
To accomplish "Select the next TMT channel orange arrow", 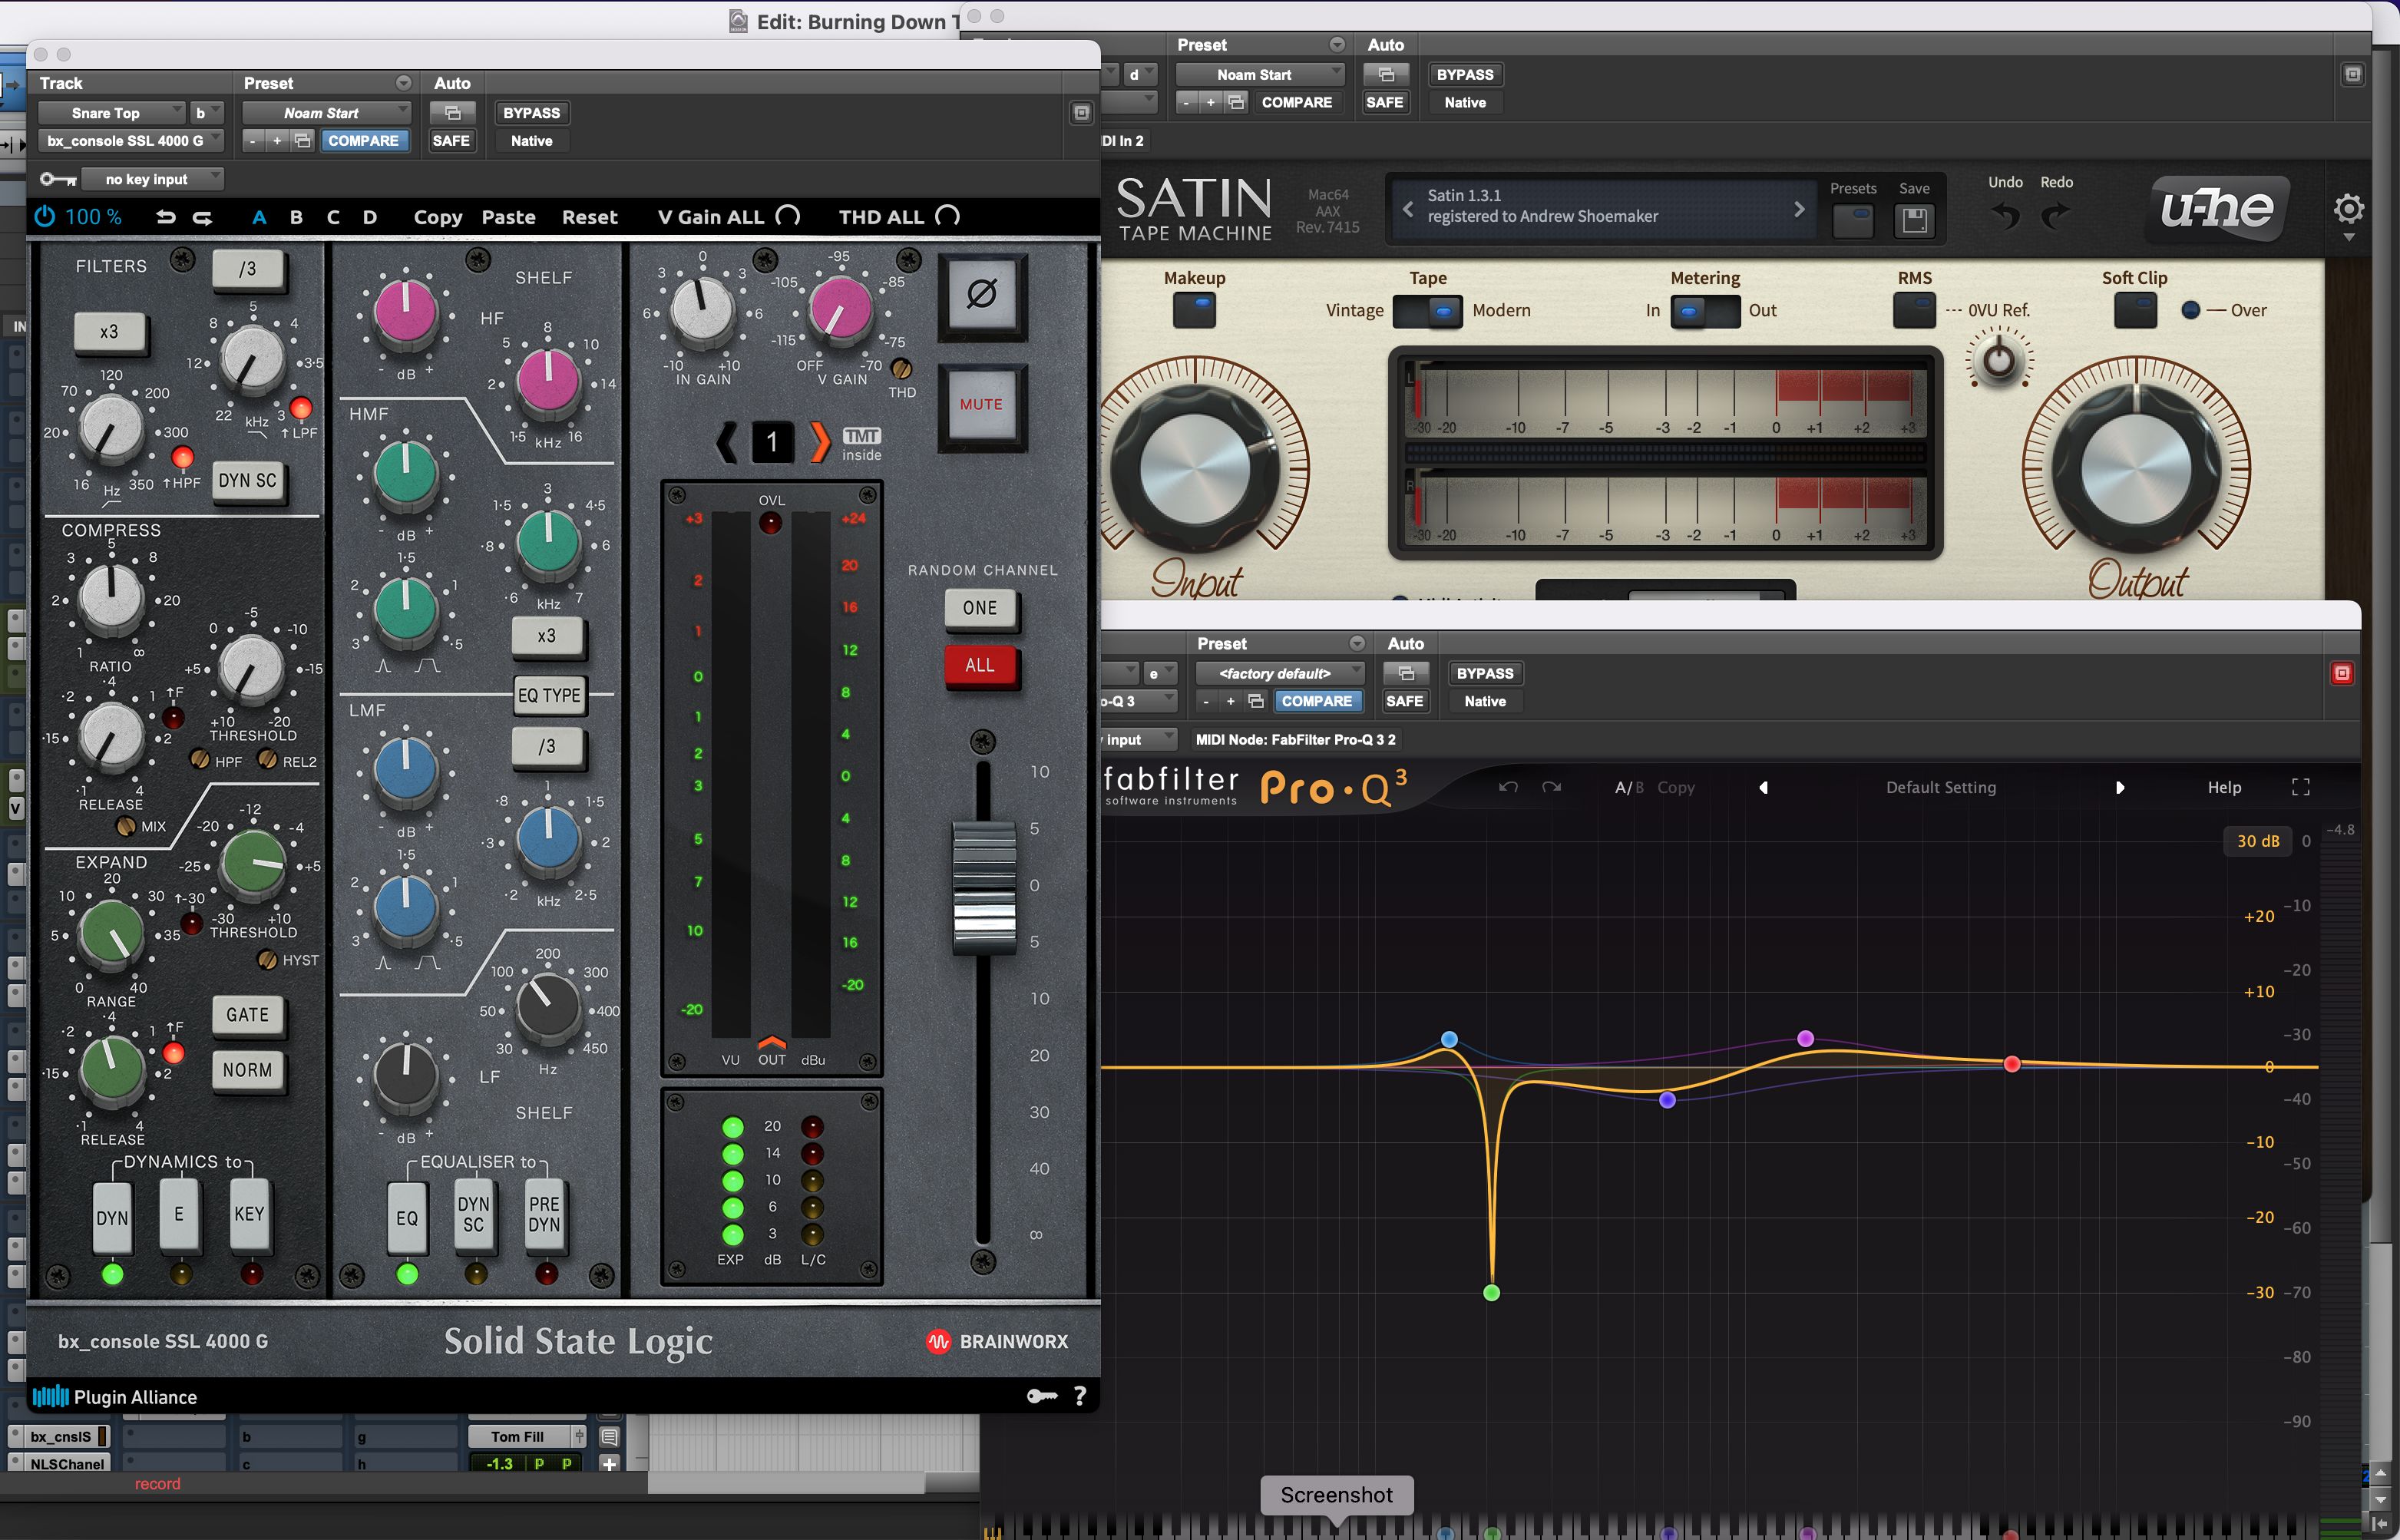I will [819, 442].
